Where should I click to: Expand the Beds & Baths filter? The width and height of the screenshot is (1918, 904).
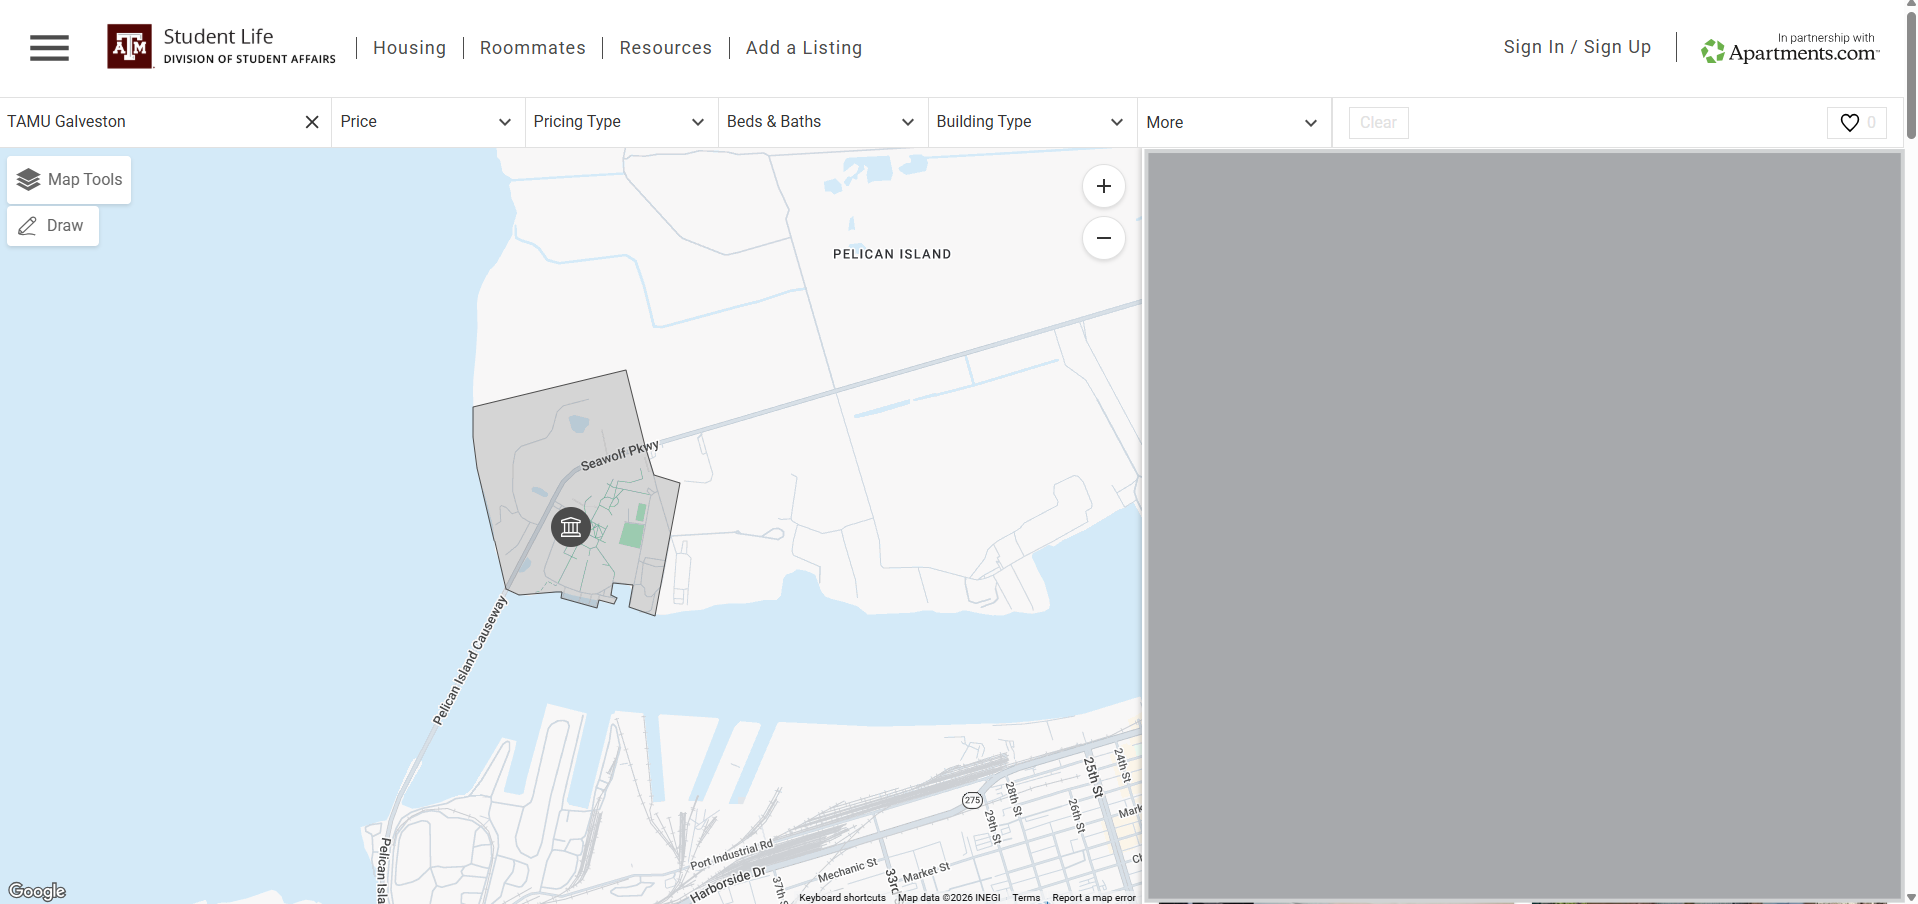[821, 121]
